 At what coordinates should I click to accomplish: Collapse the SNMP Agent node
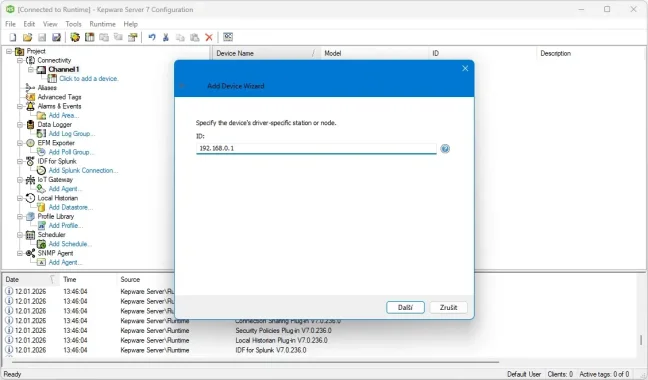tap(19, 253)
